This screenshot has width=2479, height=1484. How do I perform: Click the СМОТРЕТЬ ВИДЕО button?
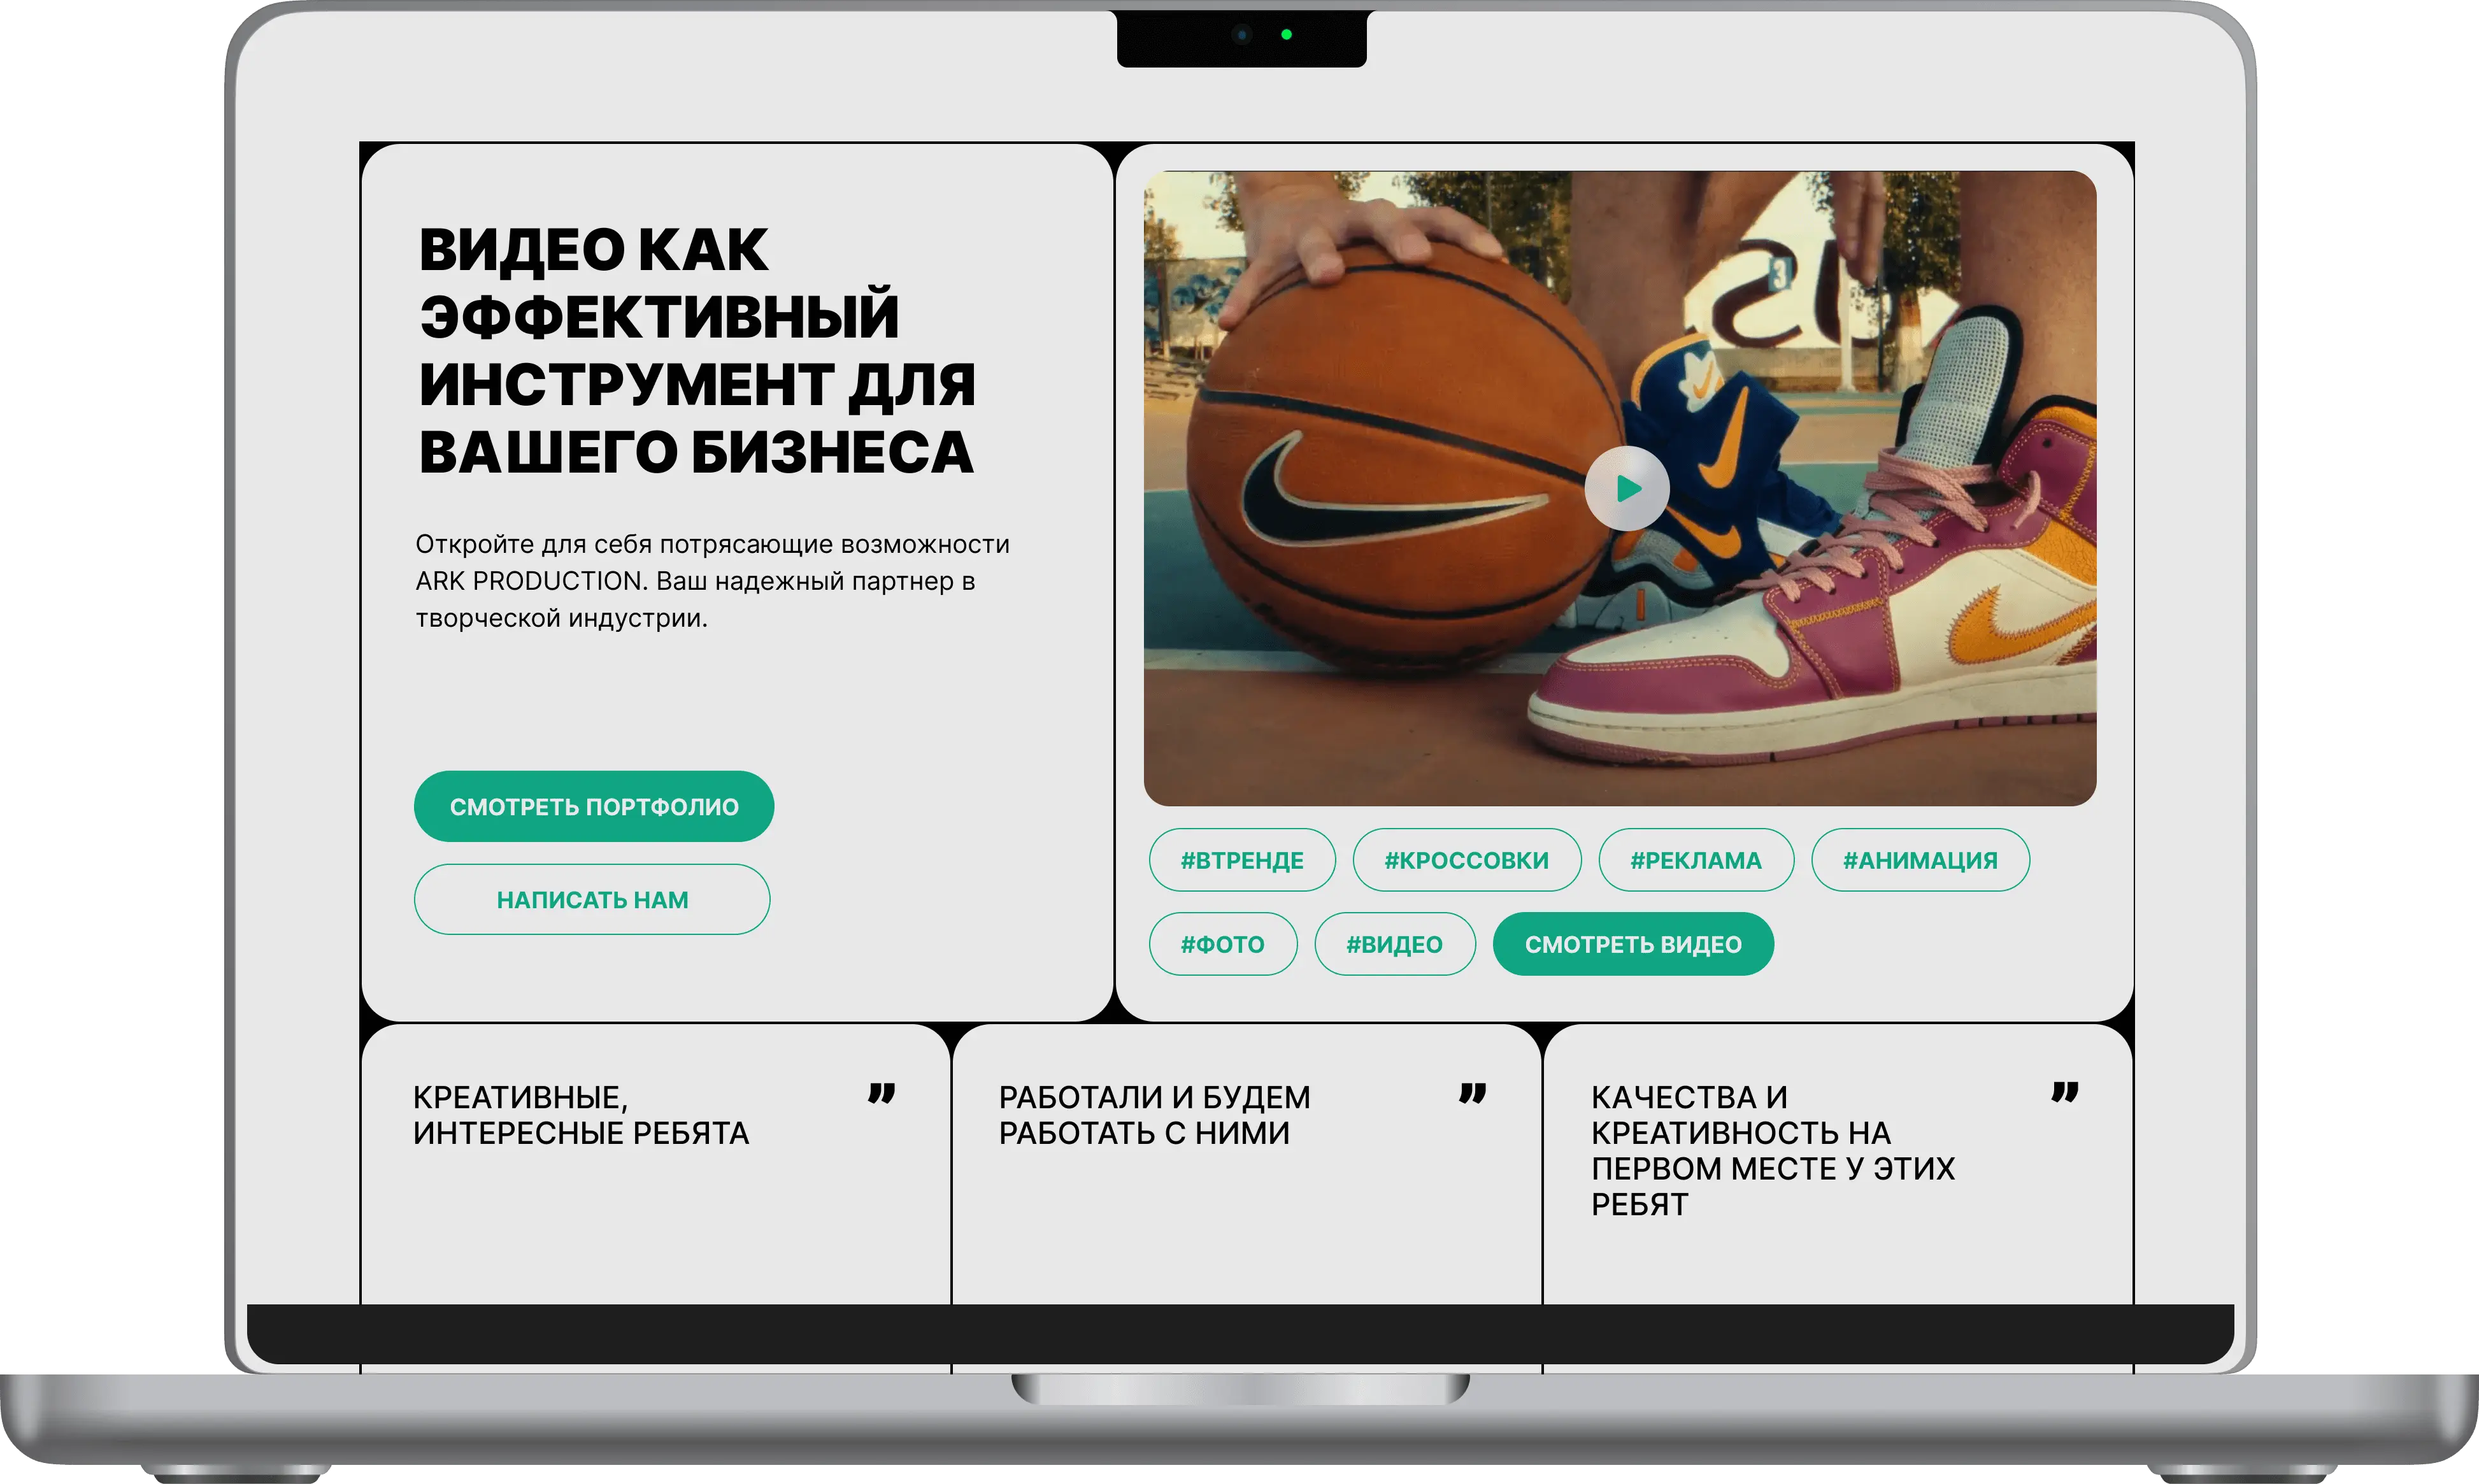coord(1633,944)
